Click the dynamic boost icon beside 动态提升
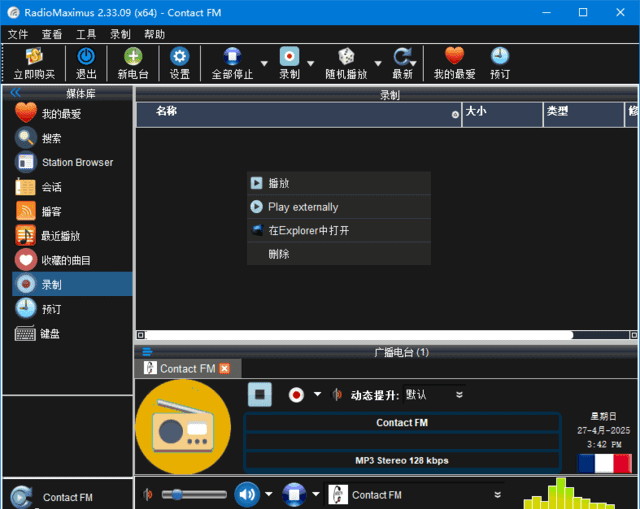This screenshot has height=509, width=640. (337, 394)
